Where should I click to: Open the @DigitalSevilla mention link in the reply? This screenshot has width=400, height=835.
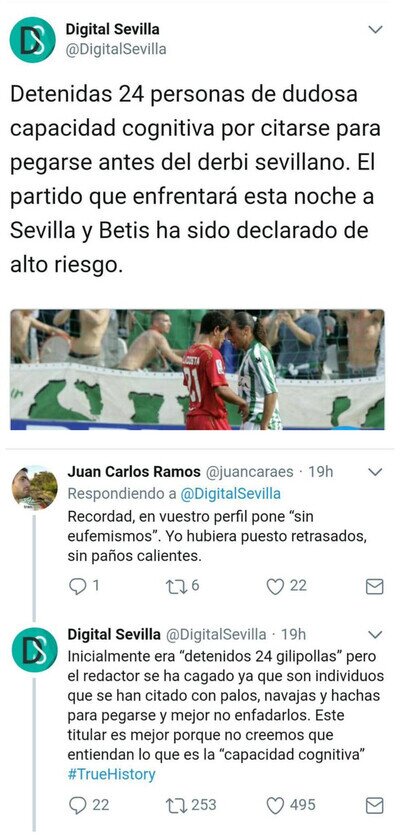tap(230, 494)
